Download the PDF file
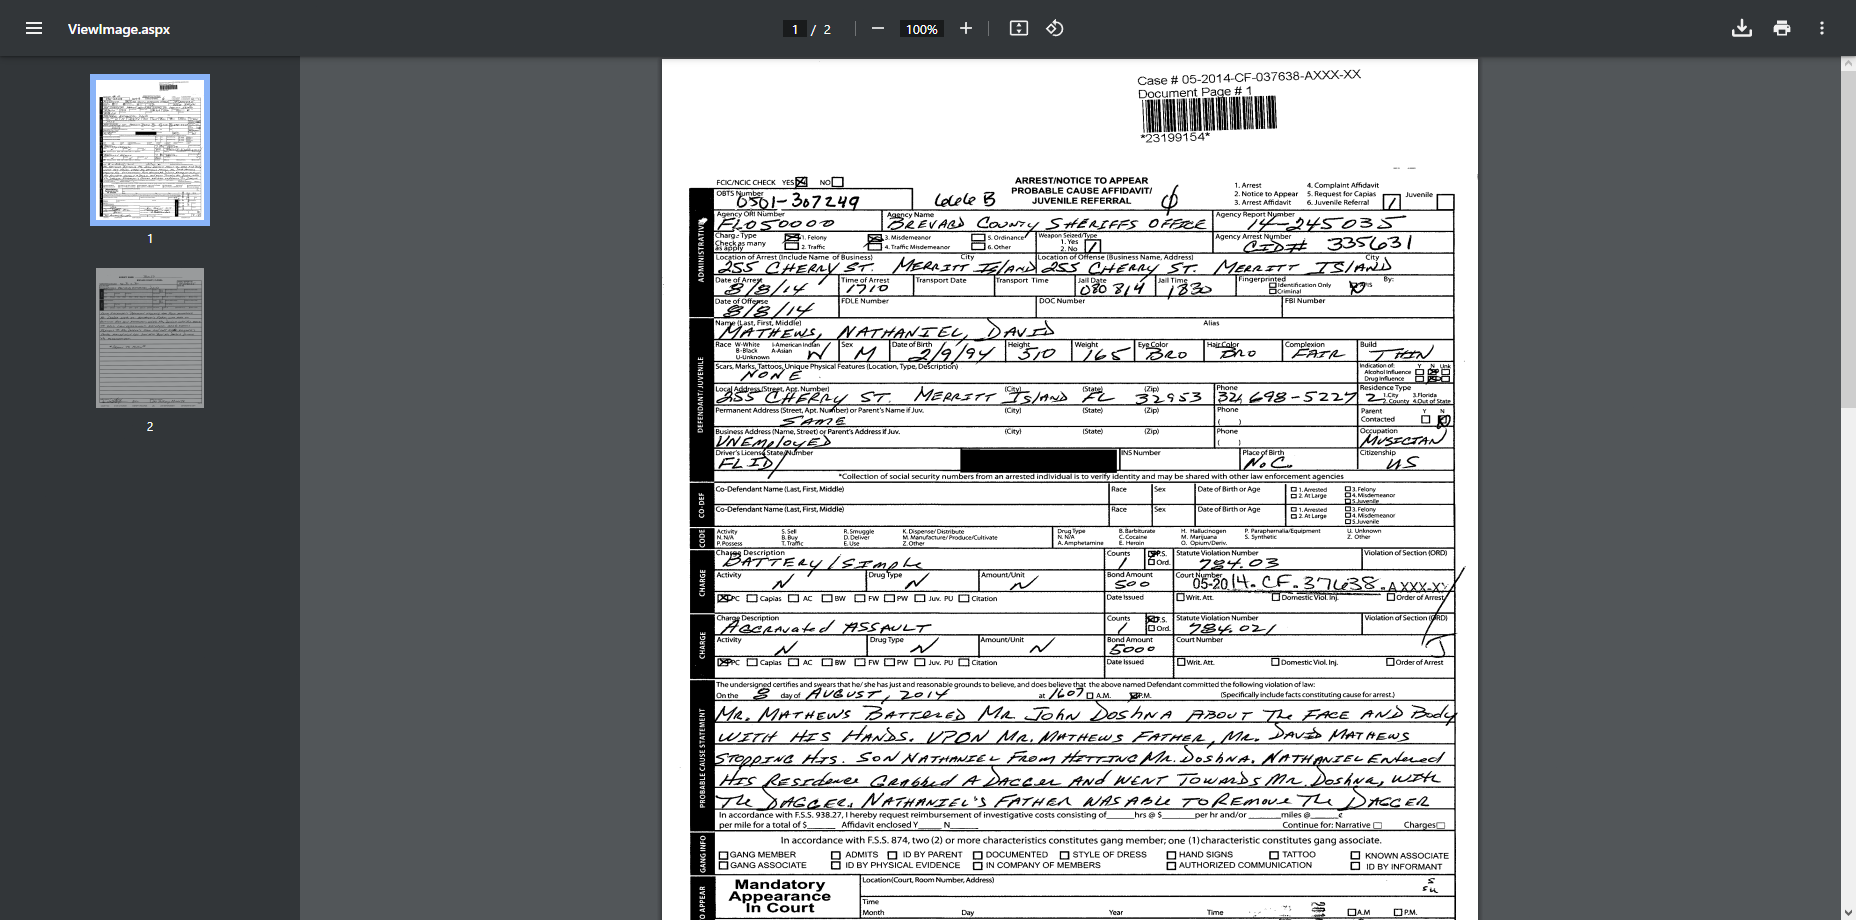This screenshot has height=920, width=1856. pos(1741,28)
